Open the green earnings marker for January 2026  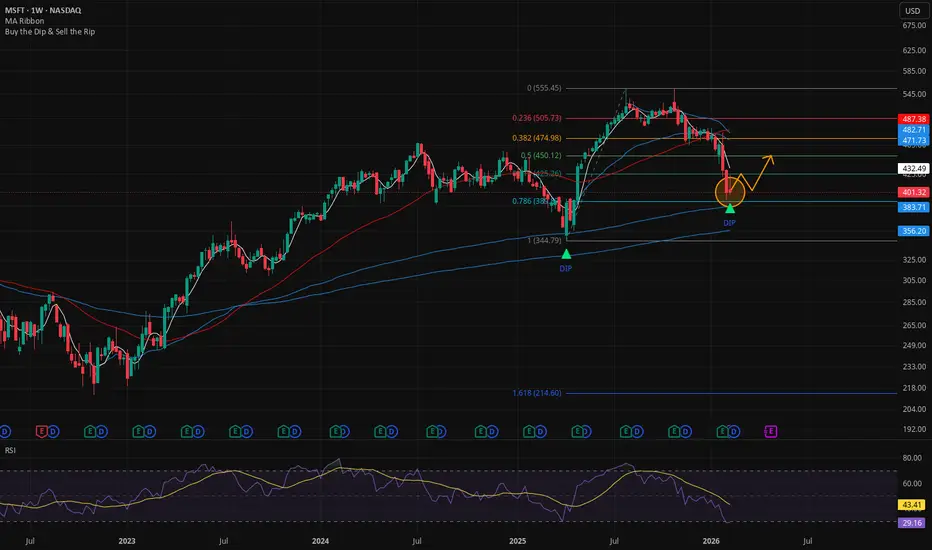pos(723,431)
